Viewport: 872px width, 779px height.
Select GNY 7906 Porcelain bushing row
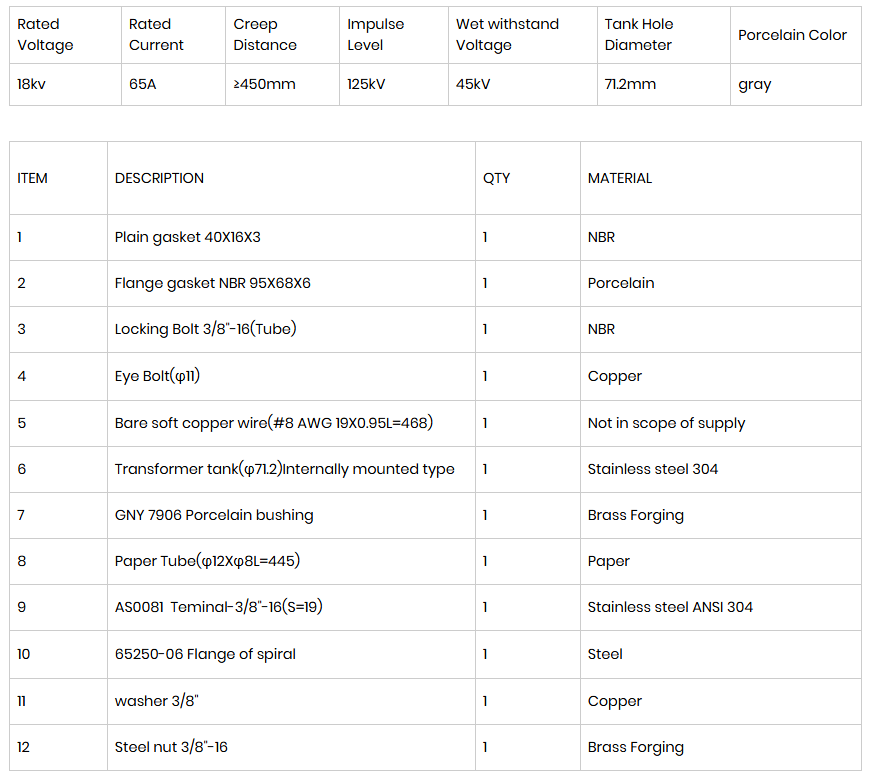pos(435,515)
